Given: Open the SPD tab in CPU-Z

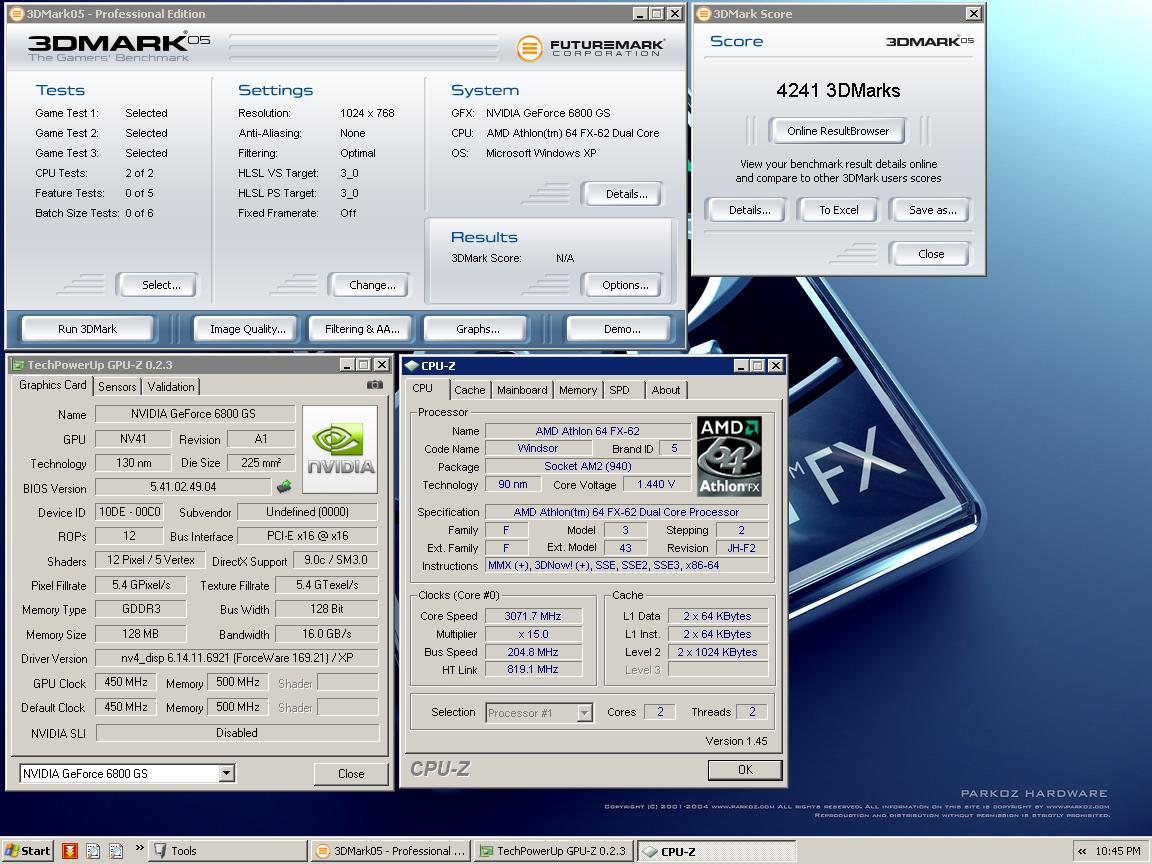Looking at the screenshot, I should [x=619, y=390].
